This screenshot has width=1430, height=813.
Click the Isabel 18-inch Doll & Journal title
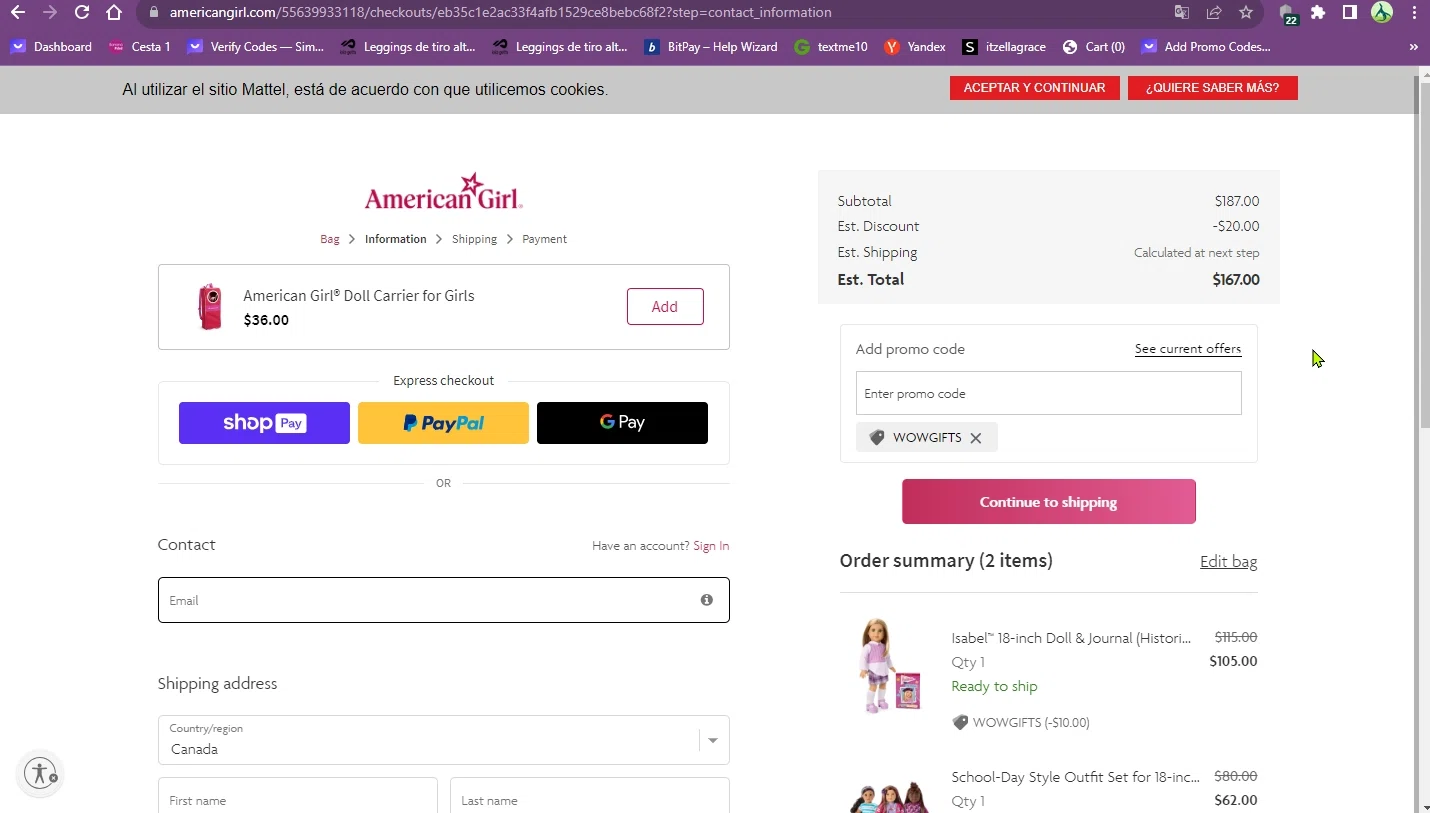point(1071,638)
